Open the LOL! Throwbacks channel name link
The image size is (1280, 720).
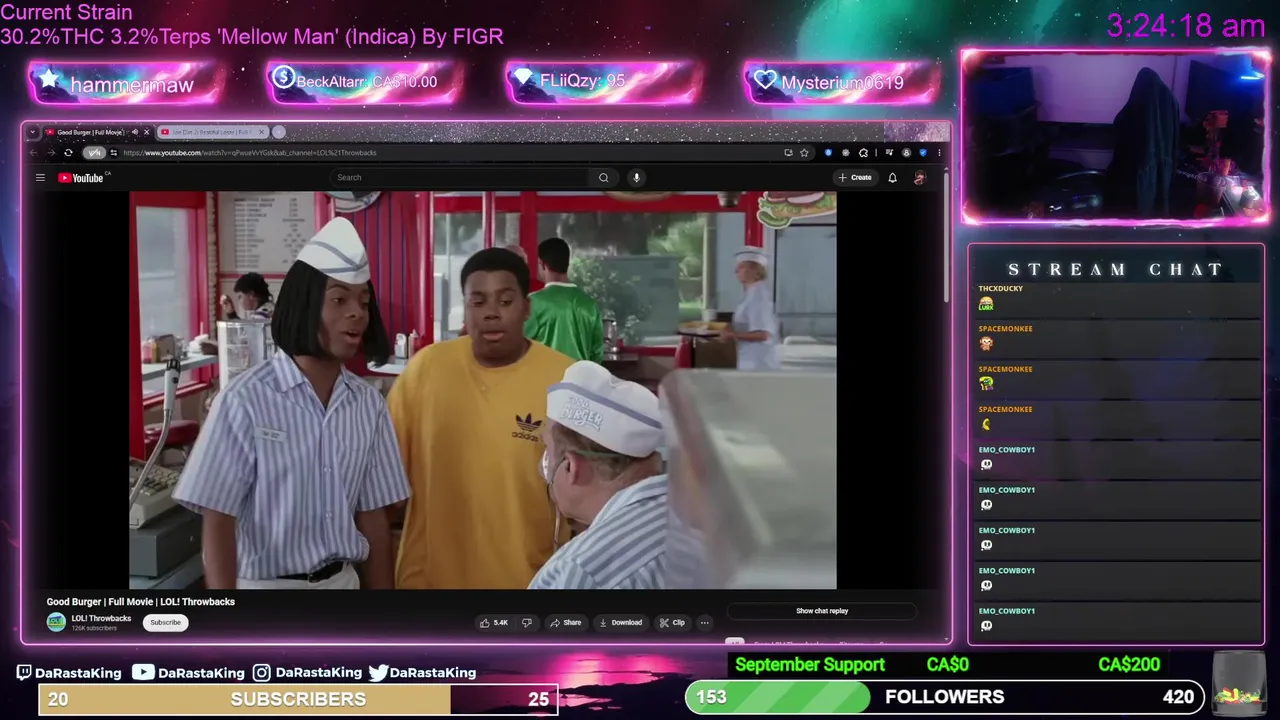tap(101, 618)
